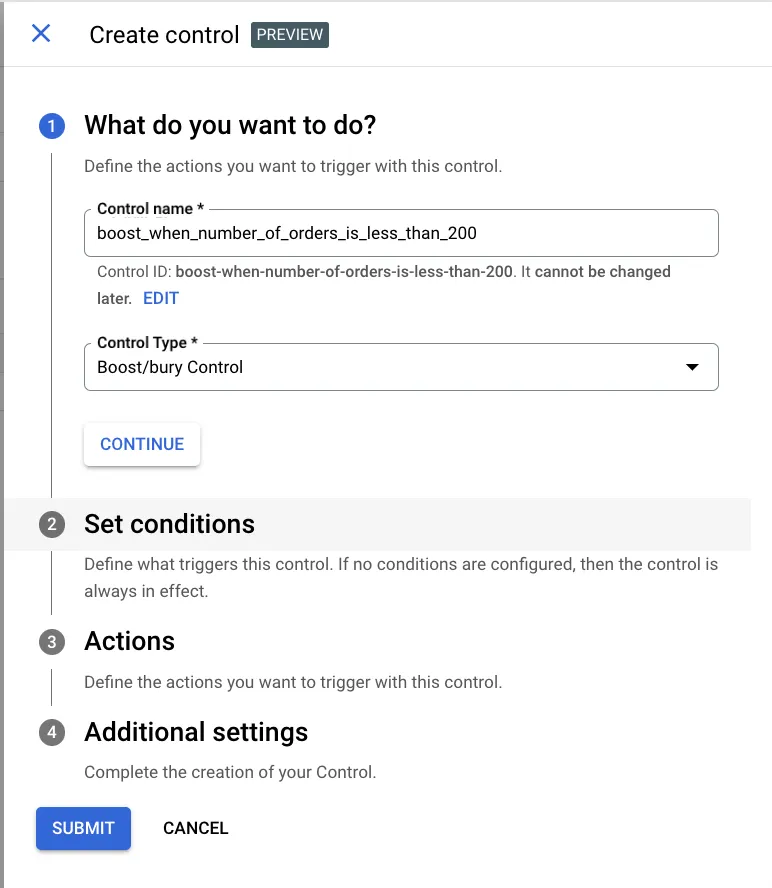Click the step 1 number circle
Viewport: 772px width, 888px height.
click(52, 126)
